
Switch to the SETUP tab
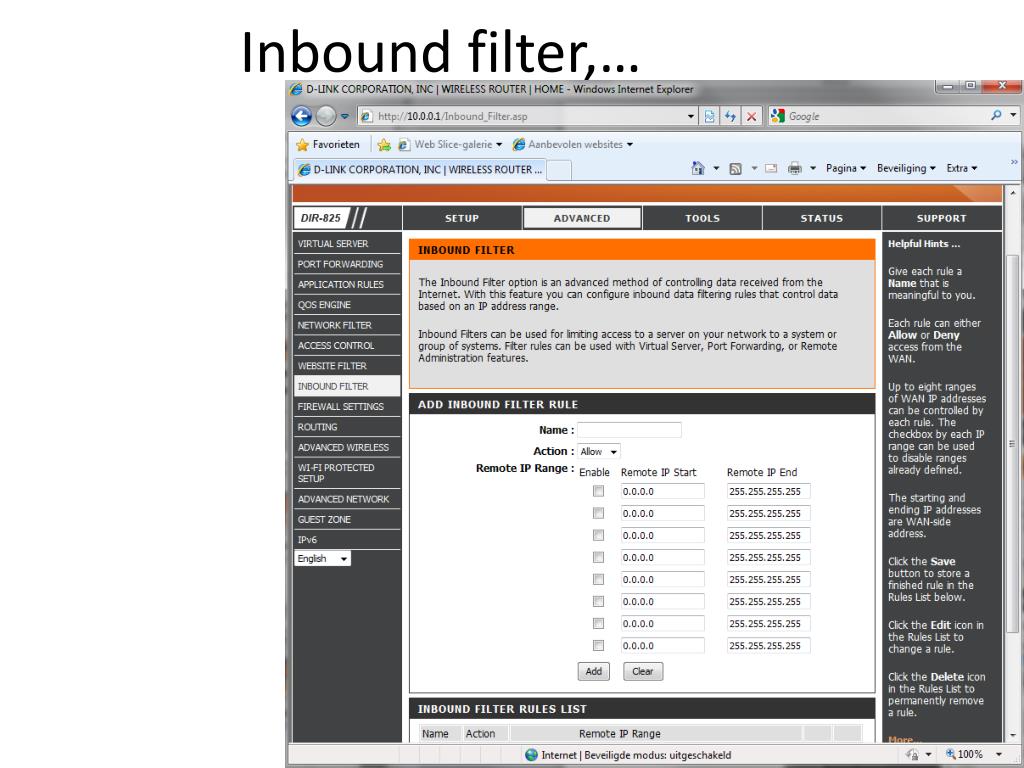point(462,218)
